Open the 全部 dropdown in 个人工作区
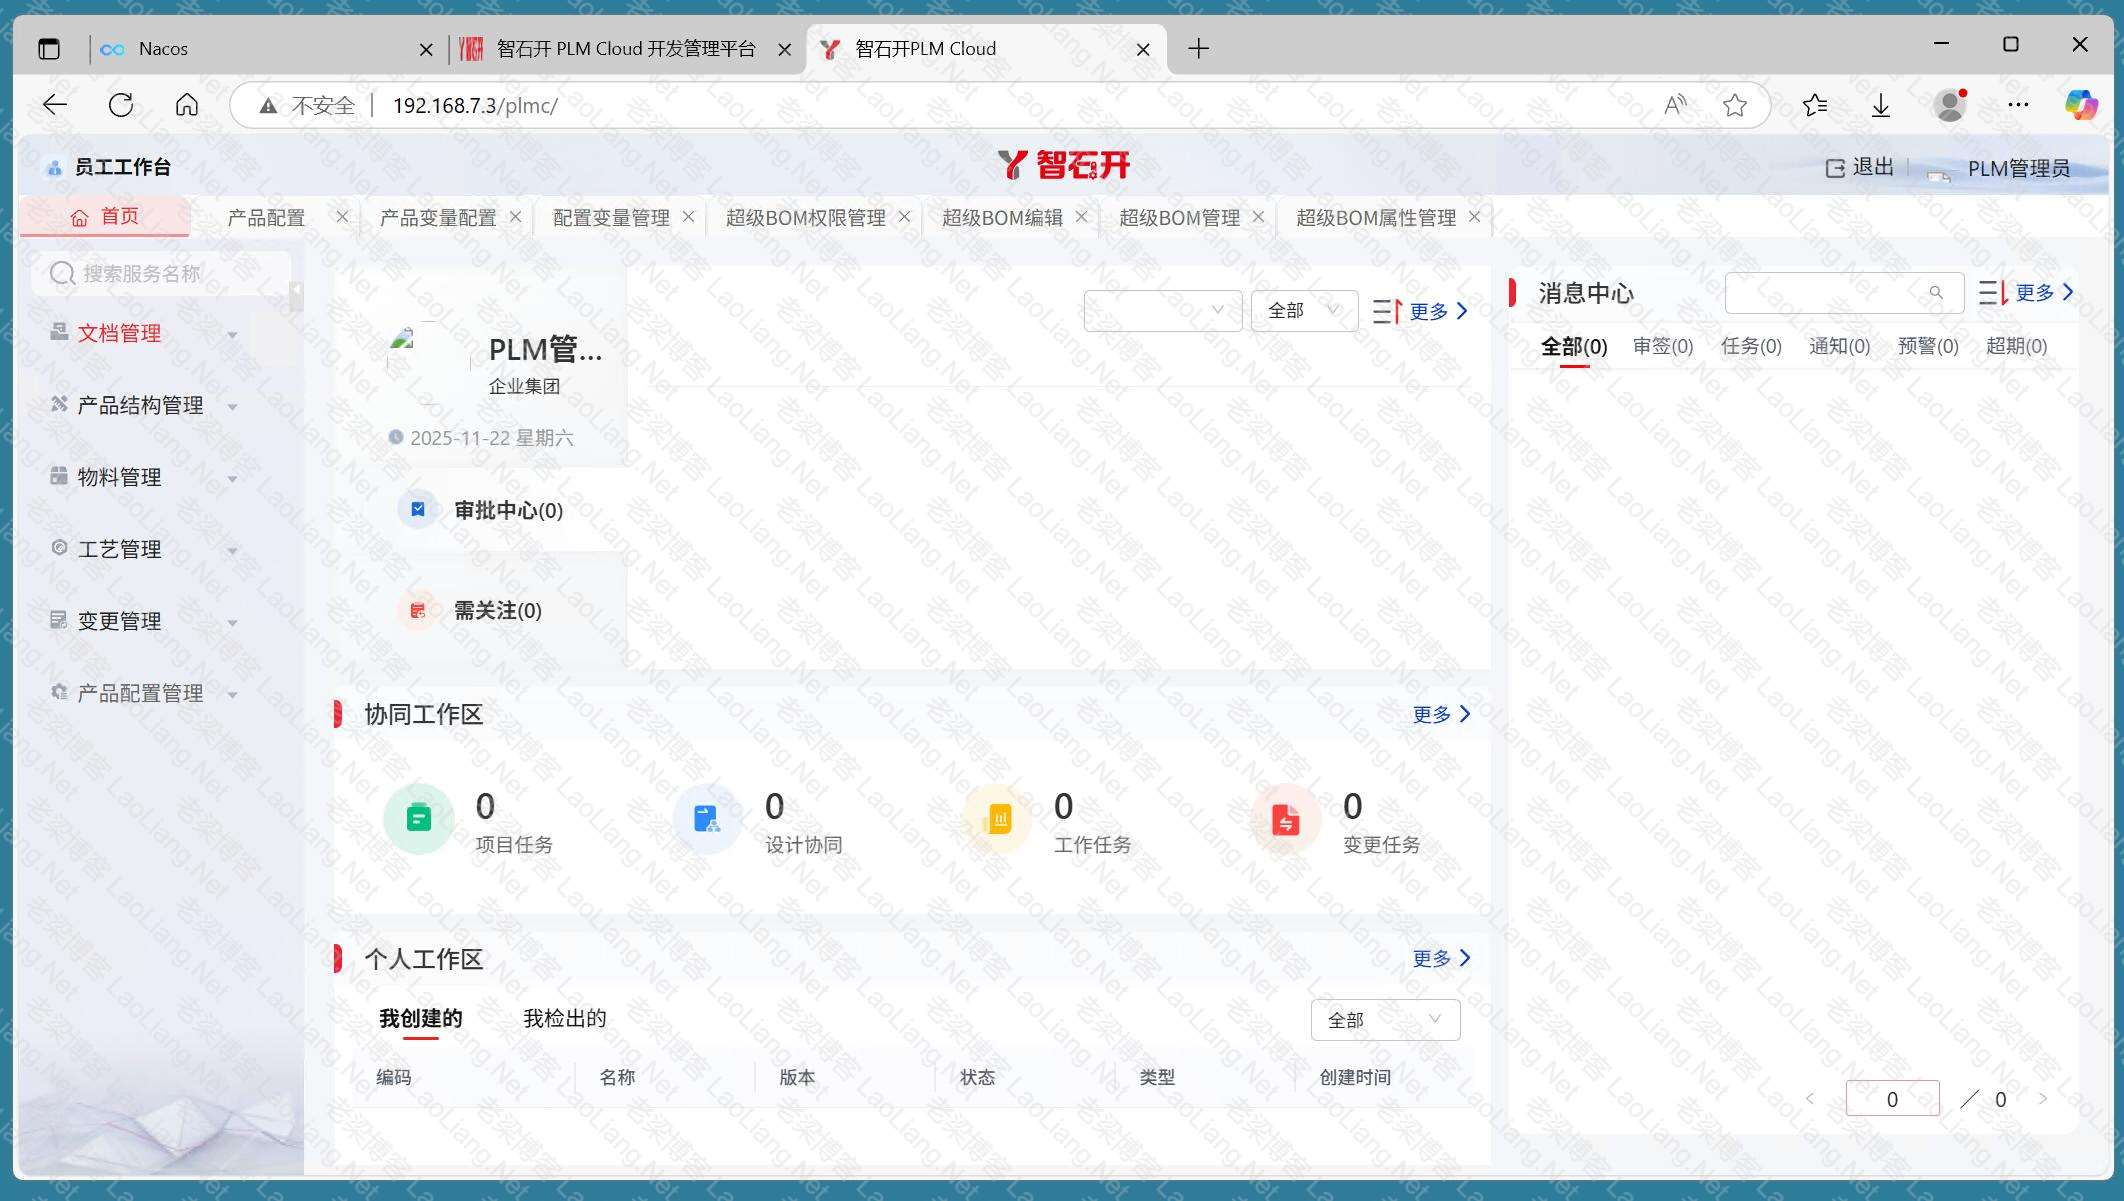Viewport: 2124px width, 1201px height. [x=1385, y=1020]
